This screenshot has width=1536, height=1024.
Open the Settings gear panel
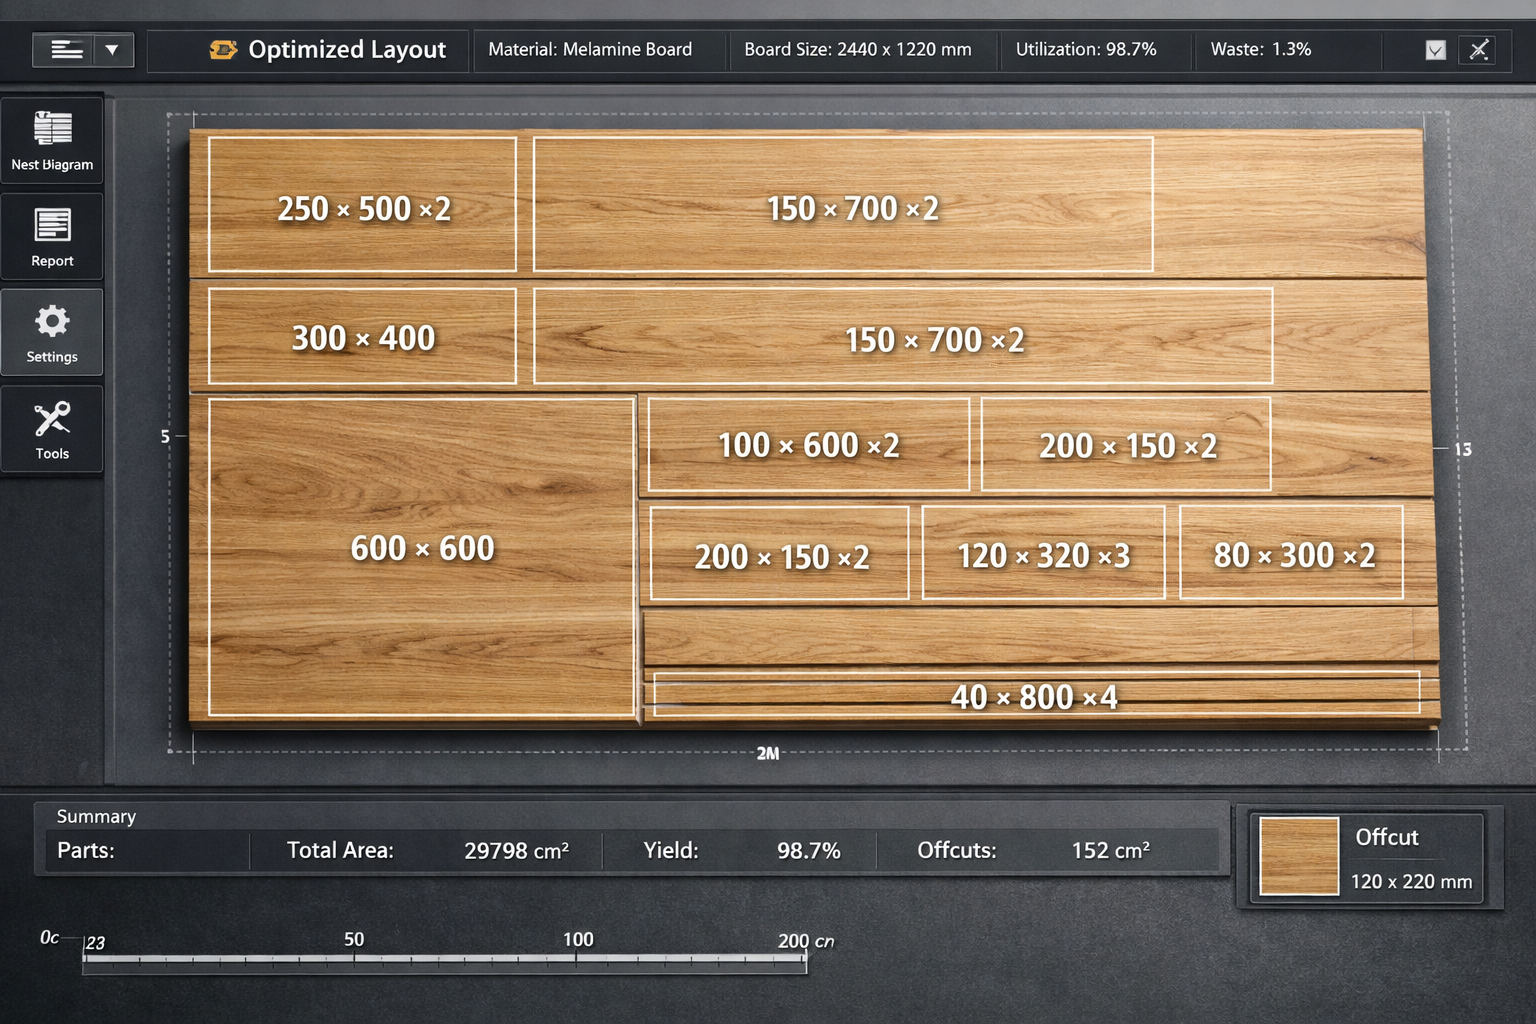(52, 333)
